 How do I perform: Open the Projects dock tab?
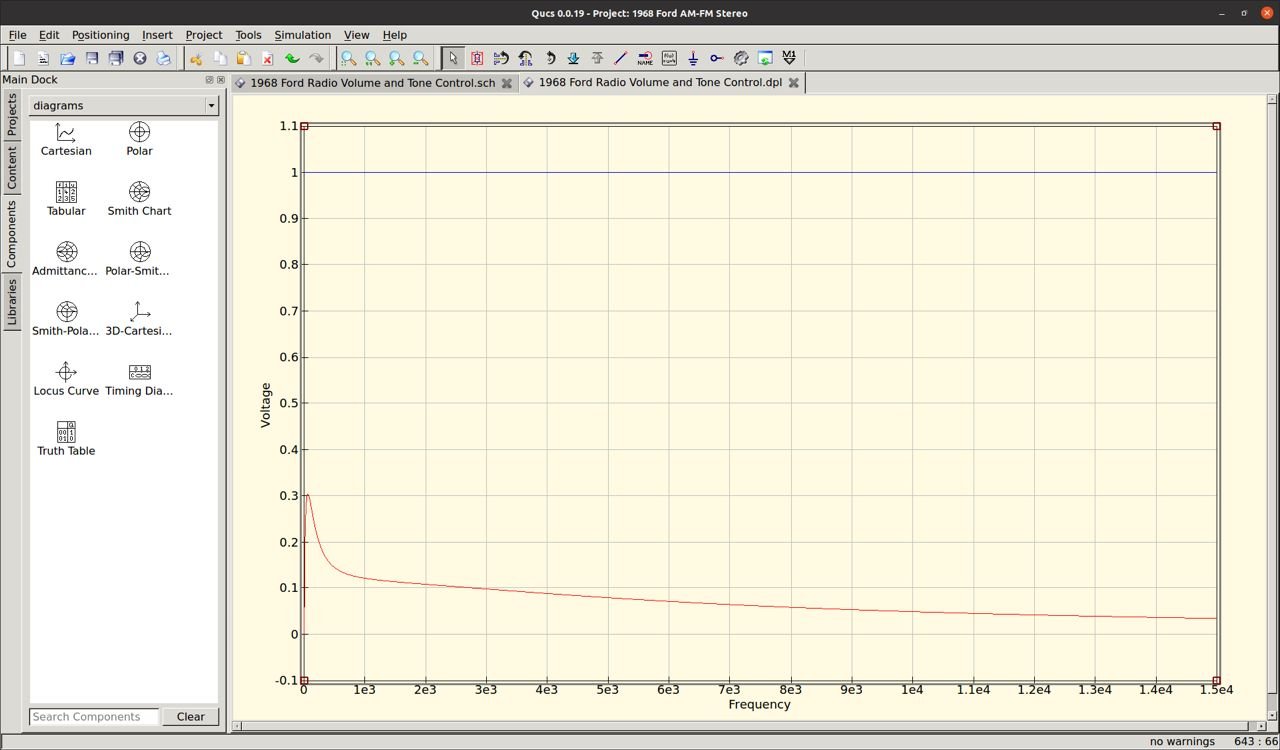pyautogui.click(x=12, y=115)
